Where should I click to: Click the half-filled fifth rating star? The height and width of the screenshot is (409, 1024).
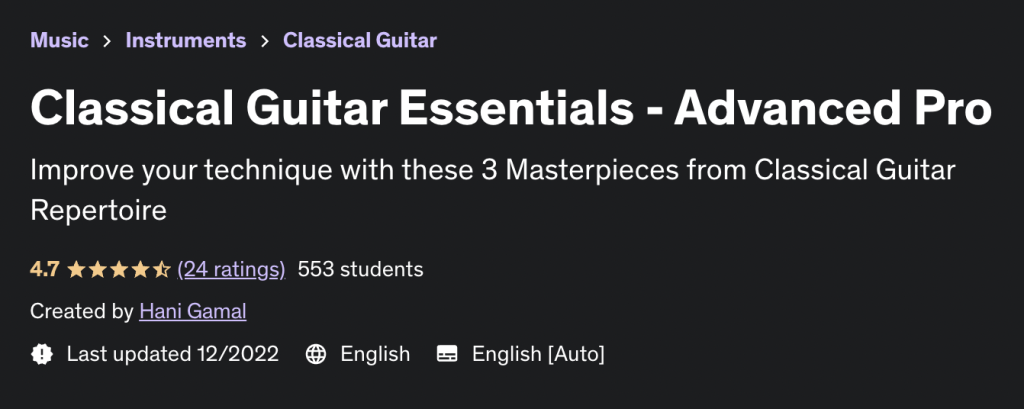coord(162,269)
